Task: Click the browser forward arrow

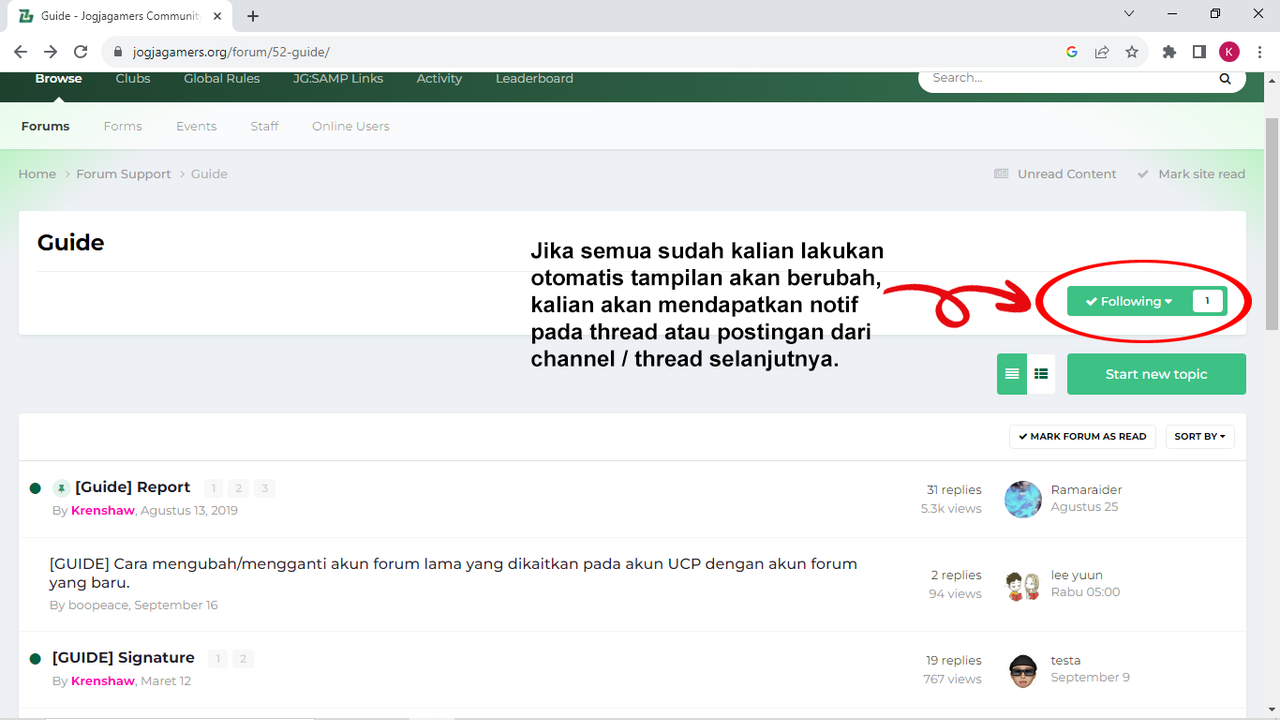Action: [50, 52]
